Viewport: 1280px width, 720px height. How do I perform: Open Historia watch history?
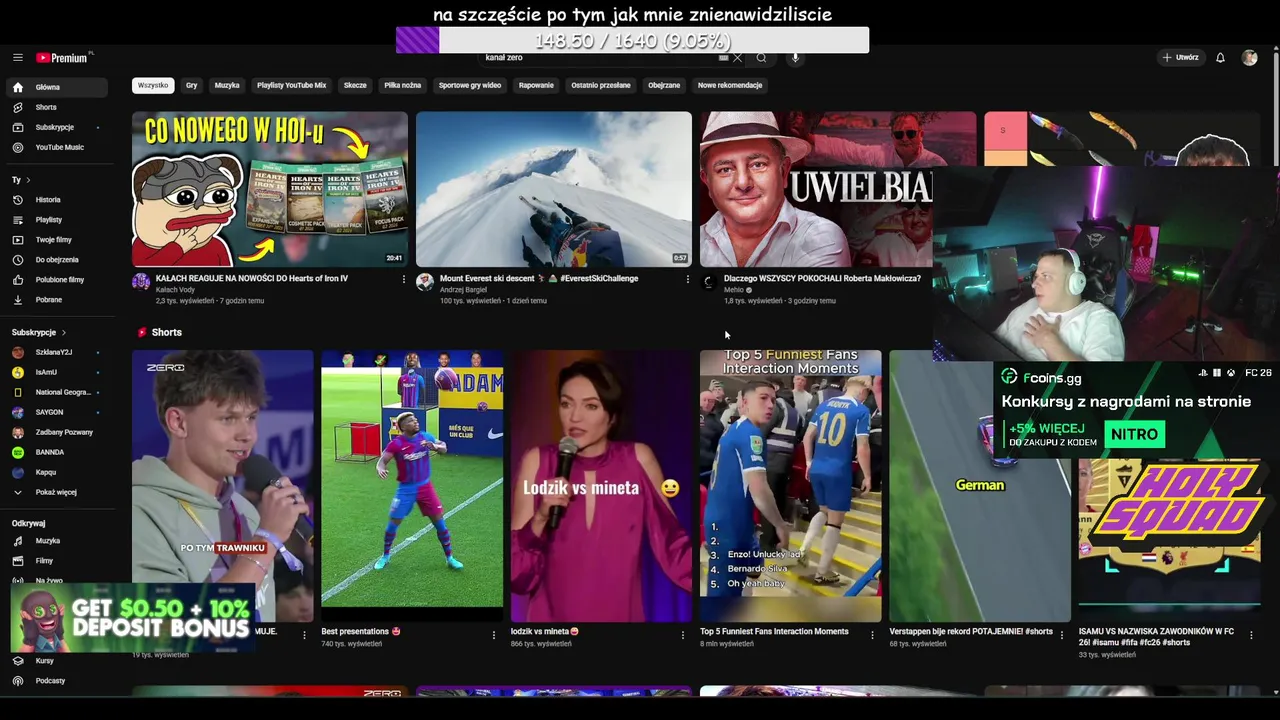pos(58,200)
